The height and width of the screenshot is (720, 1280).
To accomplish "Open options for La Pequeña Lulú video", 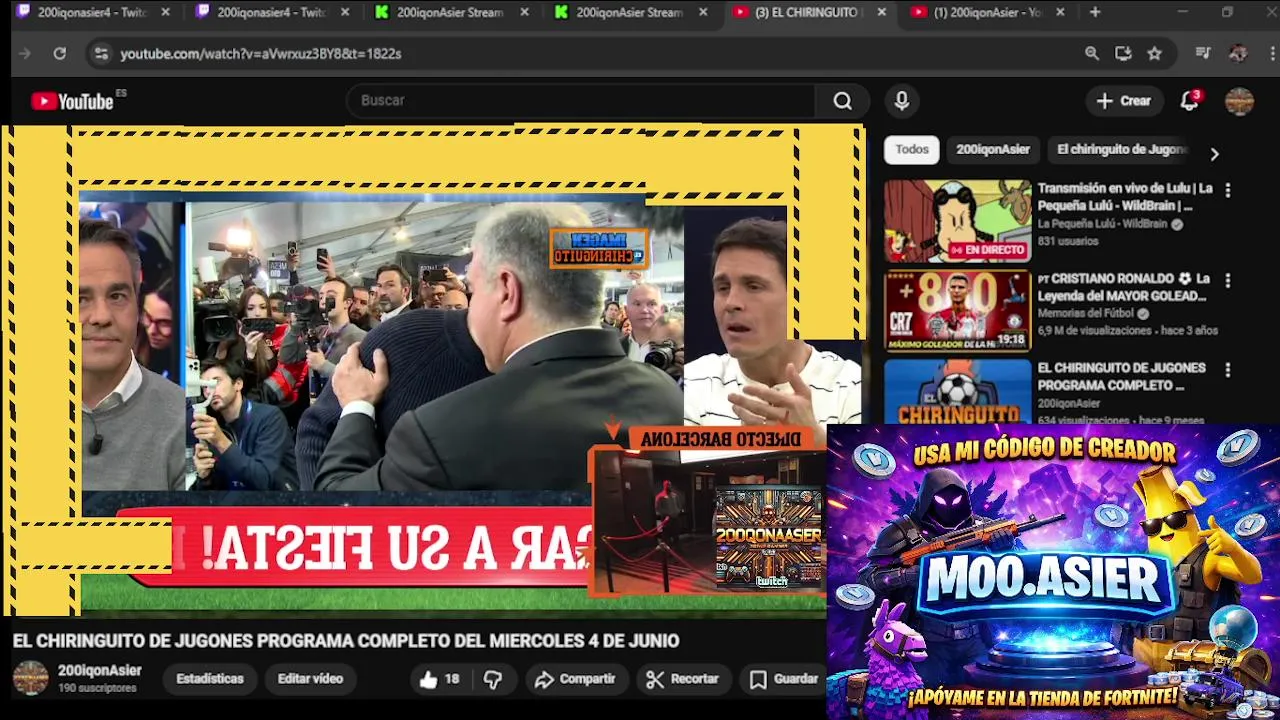I will pos(1228,190).
